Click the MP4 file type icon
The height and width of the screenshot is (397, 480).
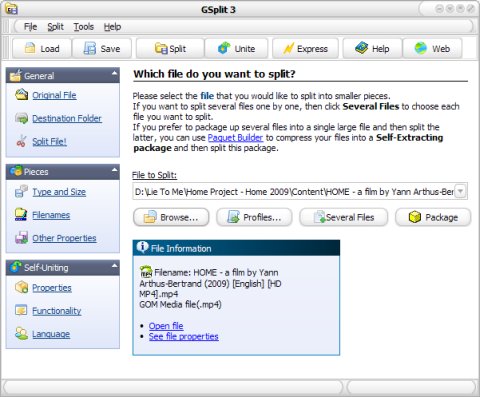146,272
